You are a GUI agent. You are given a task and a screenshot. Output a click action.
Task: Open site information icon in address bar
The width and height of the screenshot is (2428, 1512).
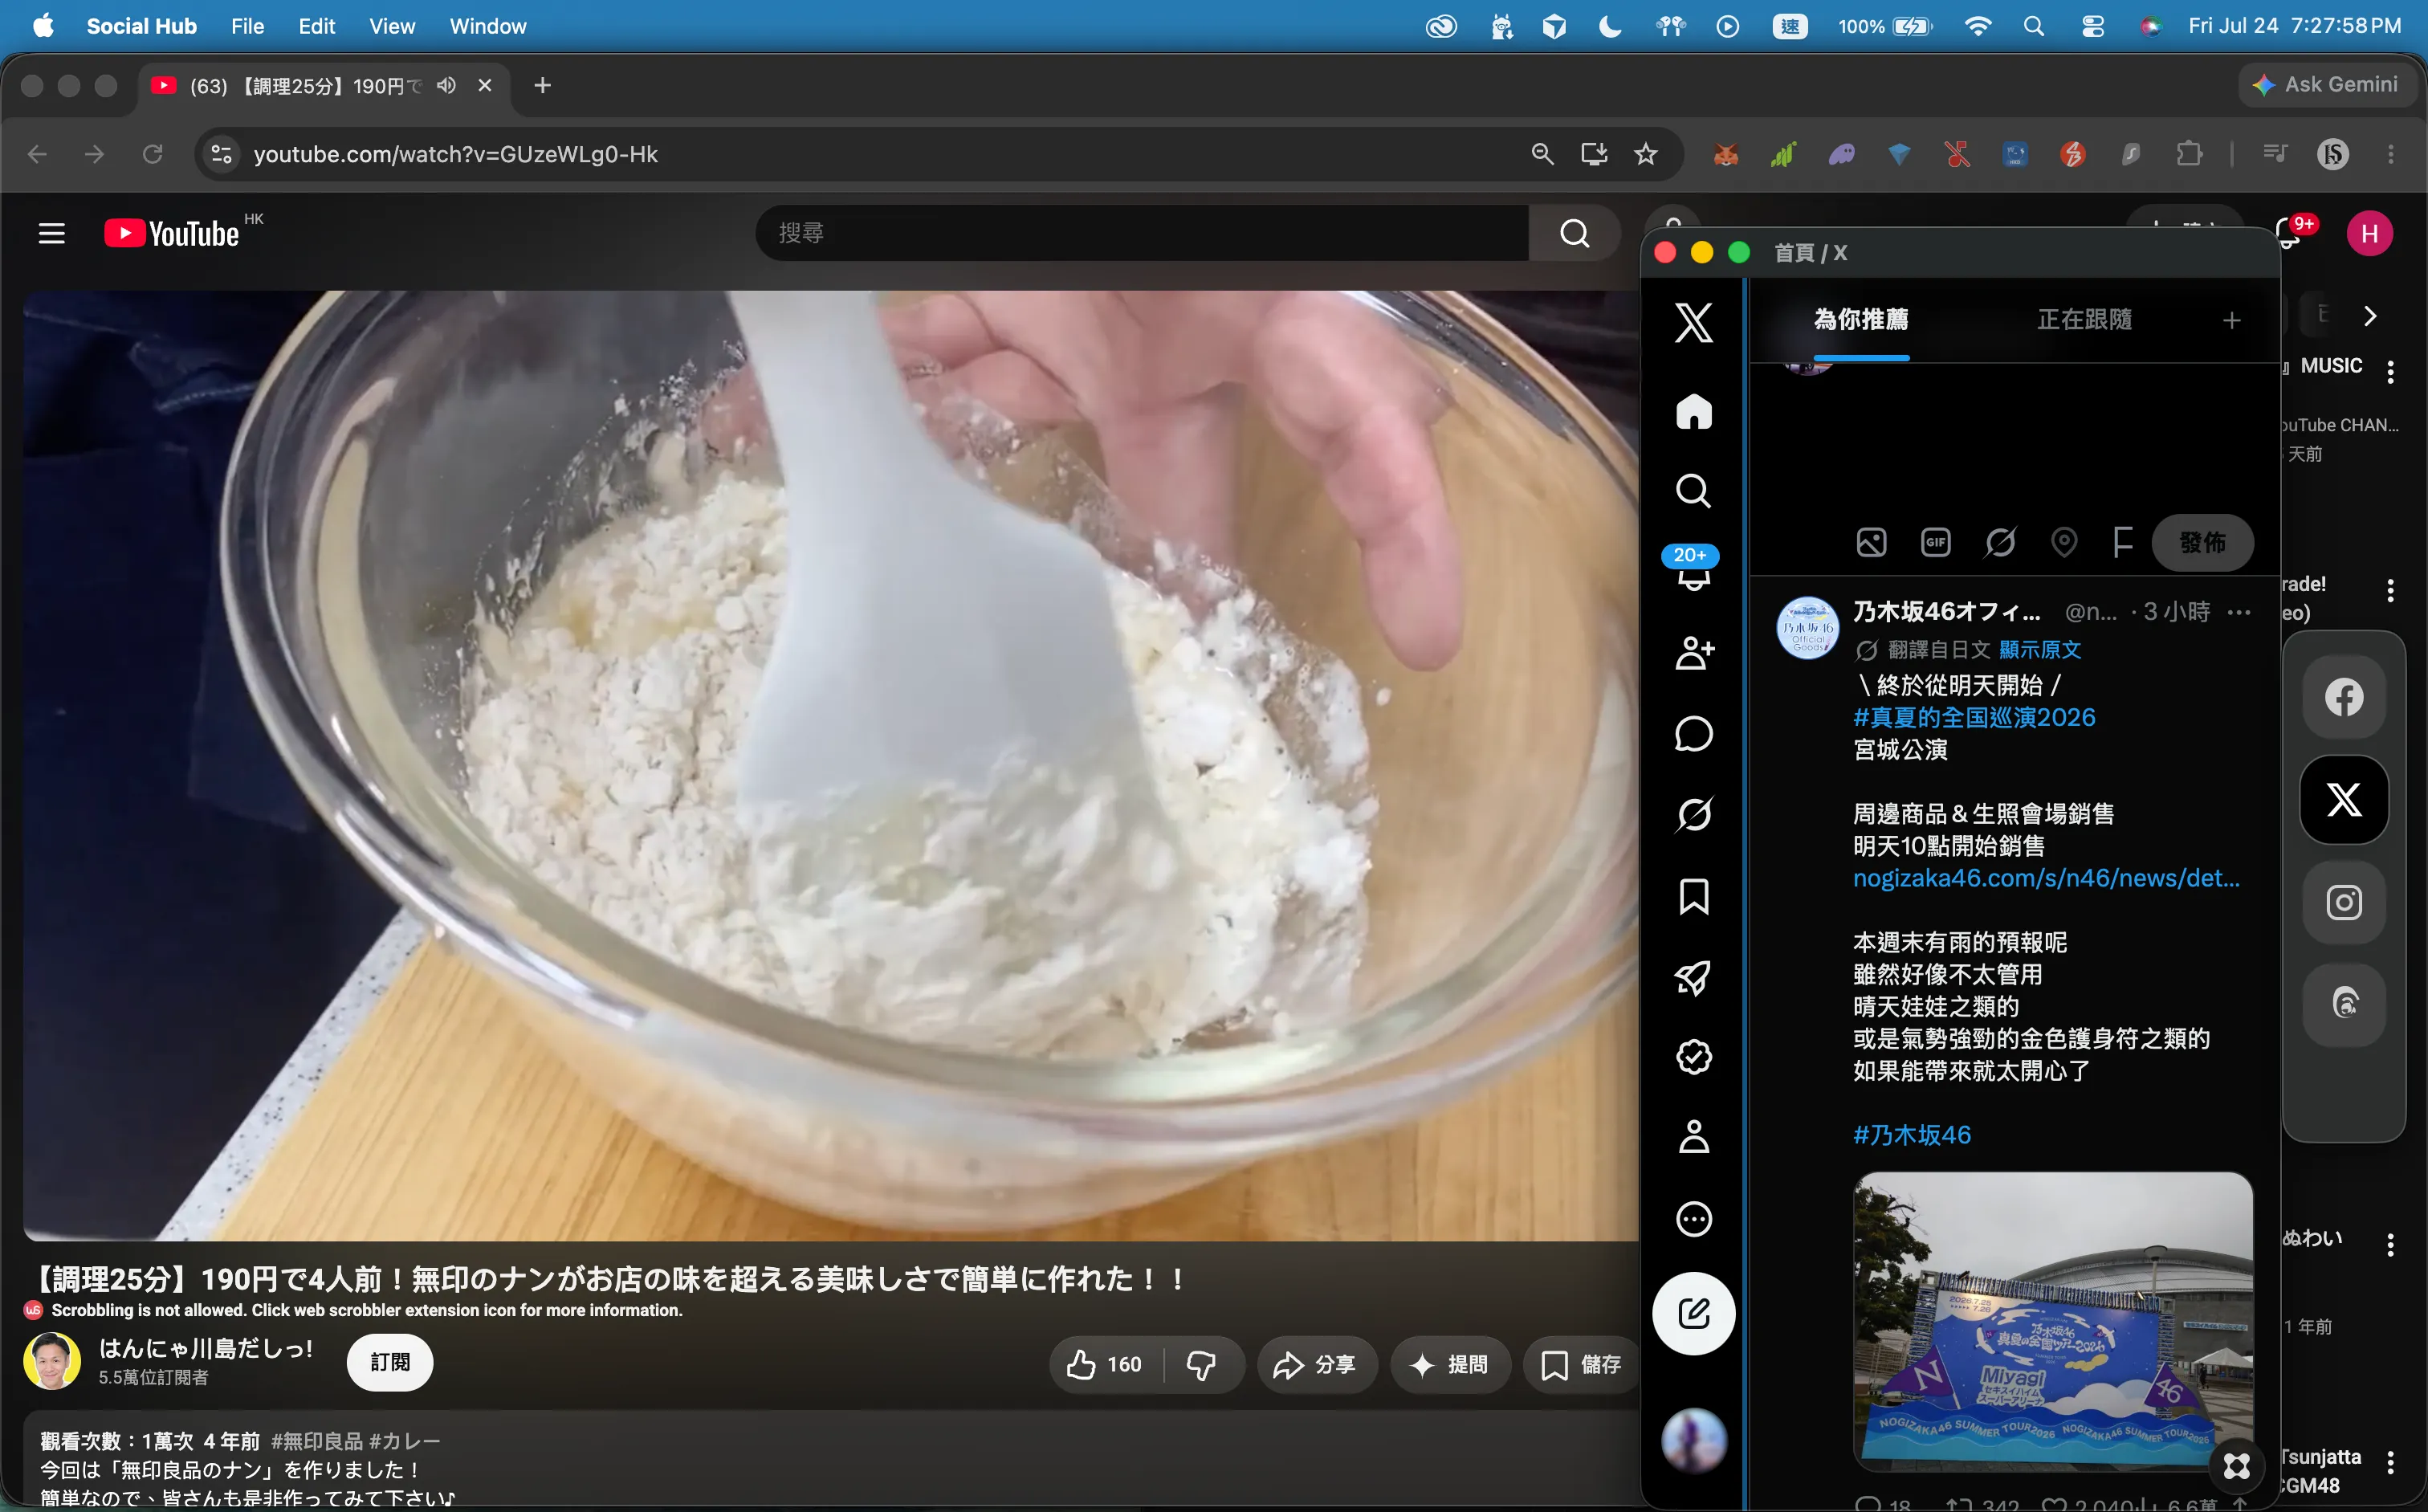[x=221, y=154]
